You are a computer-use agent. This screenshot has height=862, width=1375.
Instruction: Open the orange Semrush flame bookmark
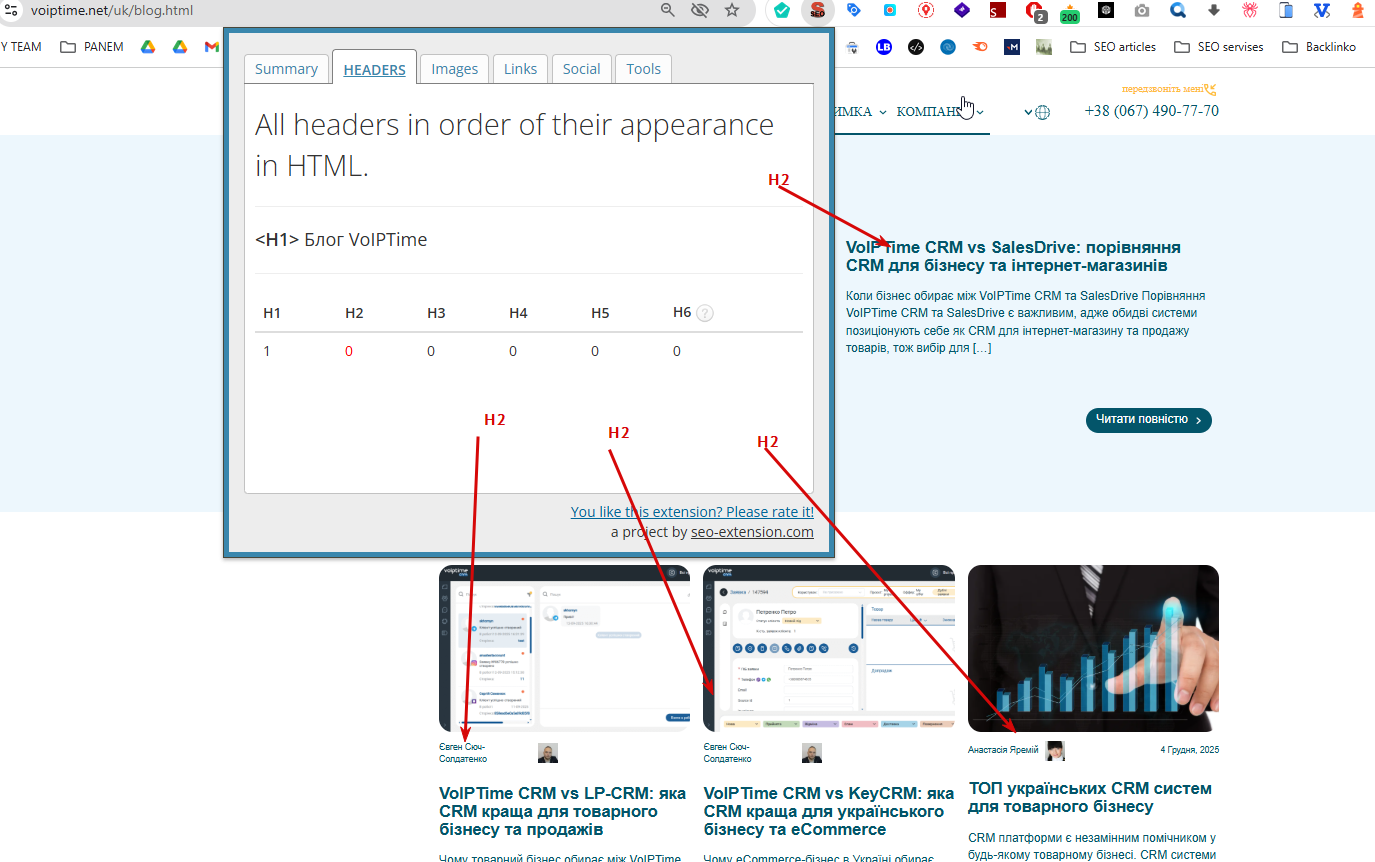980,46
